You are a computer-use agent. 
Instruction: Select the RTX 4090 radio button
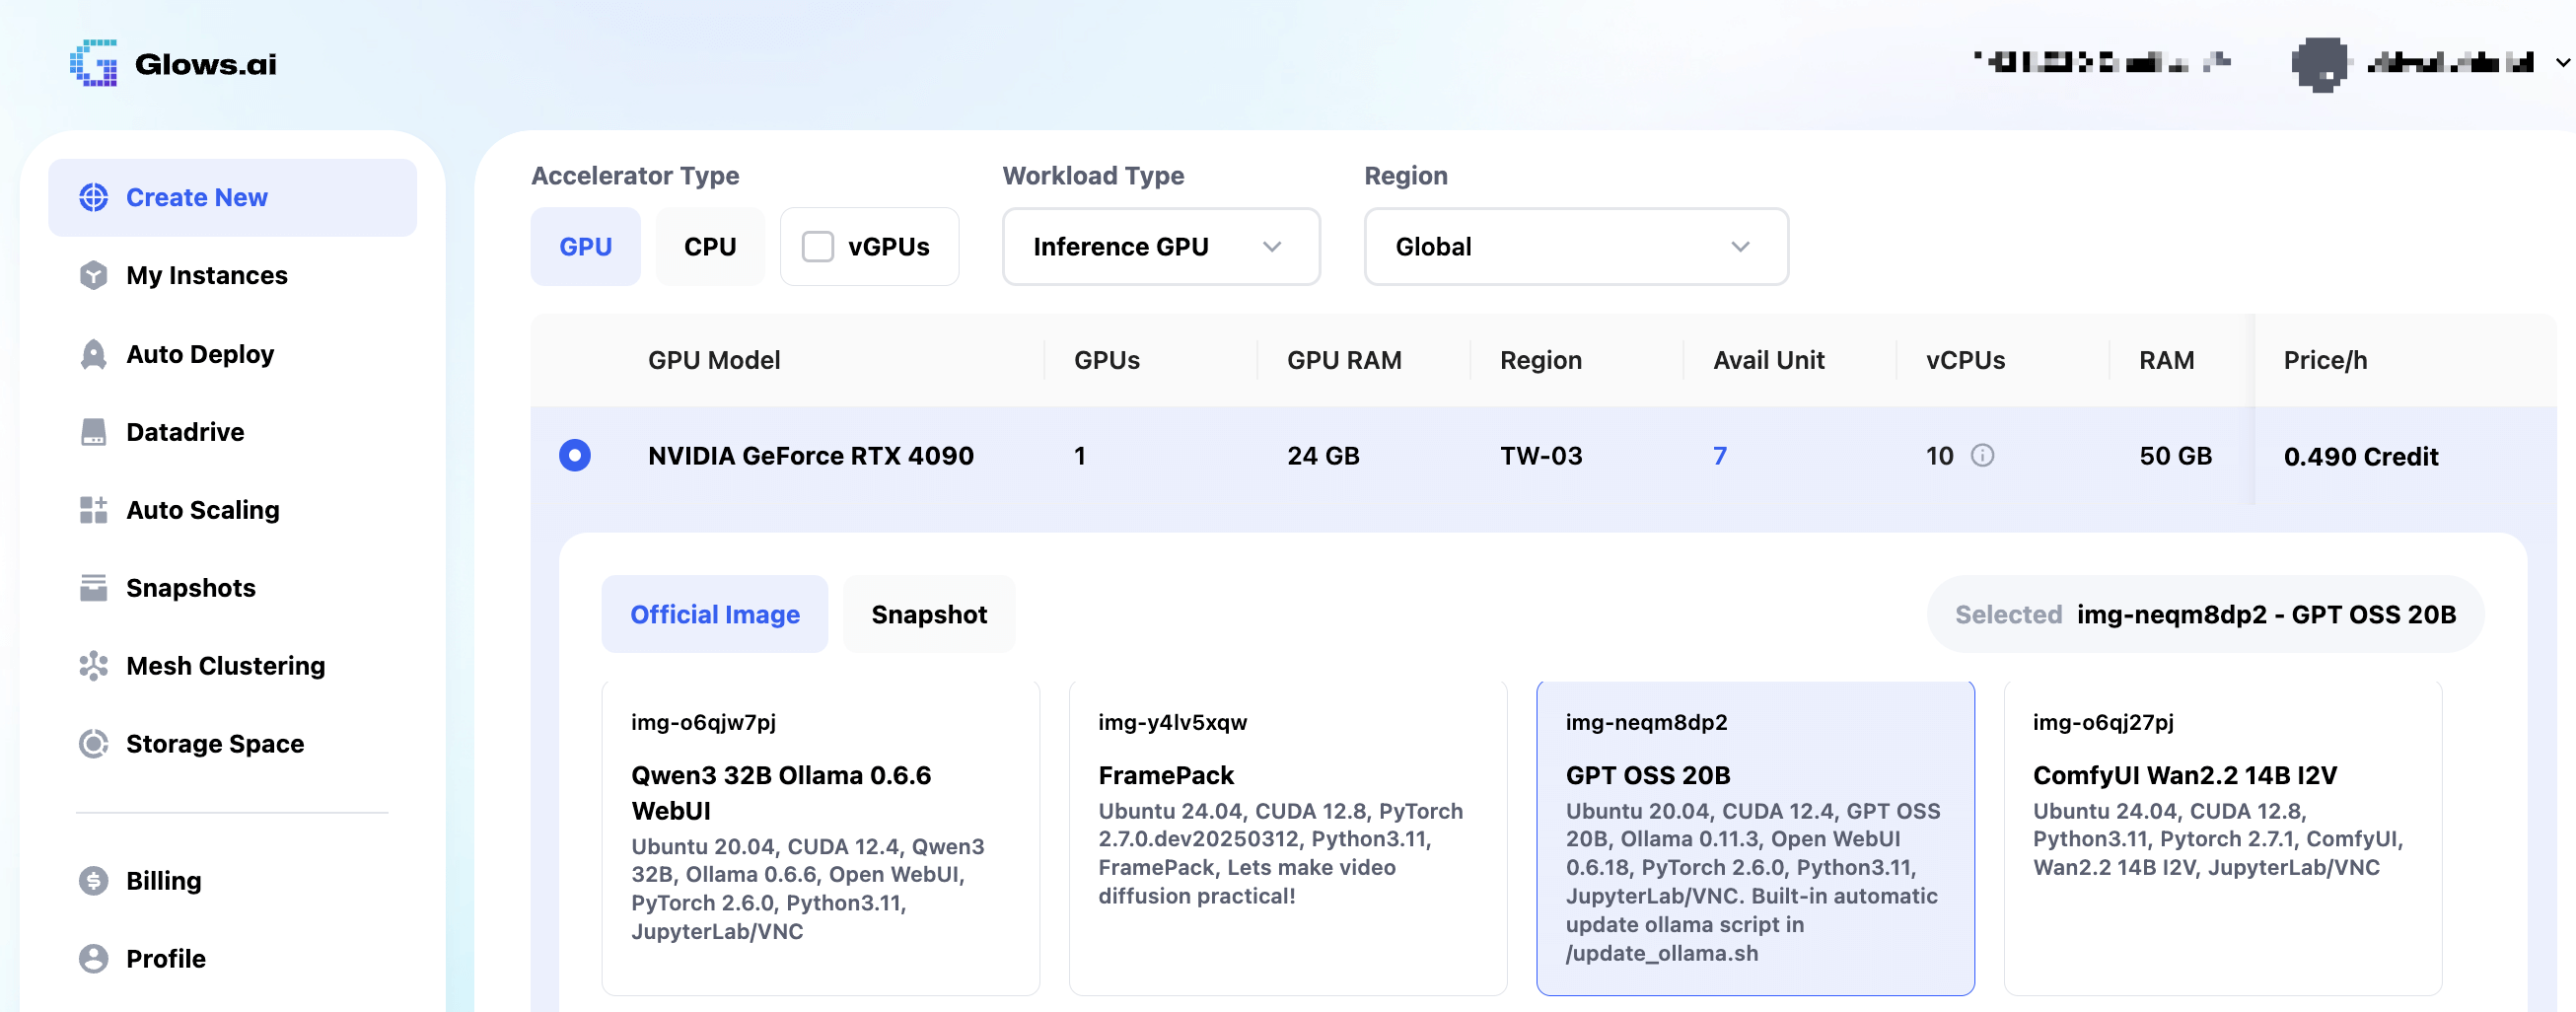coord(575,456)
